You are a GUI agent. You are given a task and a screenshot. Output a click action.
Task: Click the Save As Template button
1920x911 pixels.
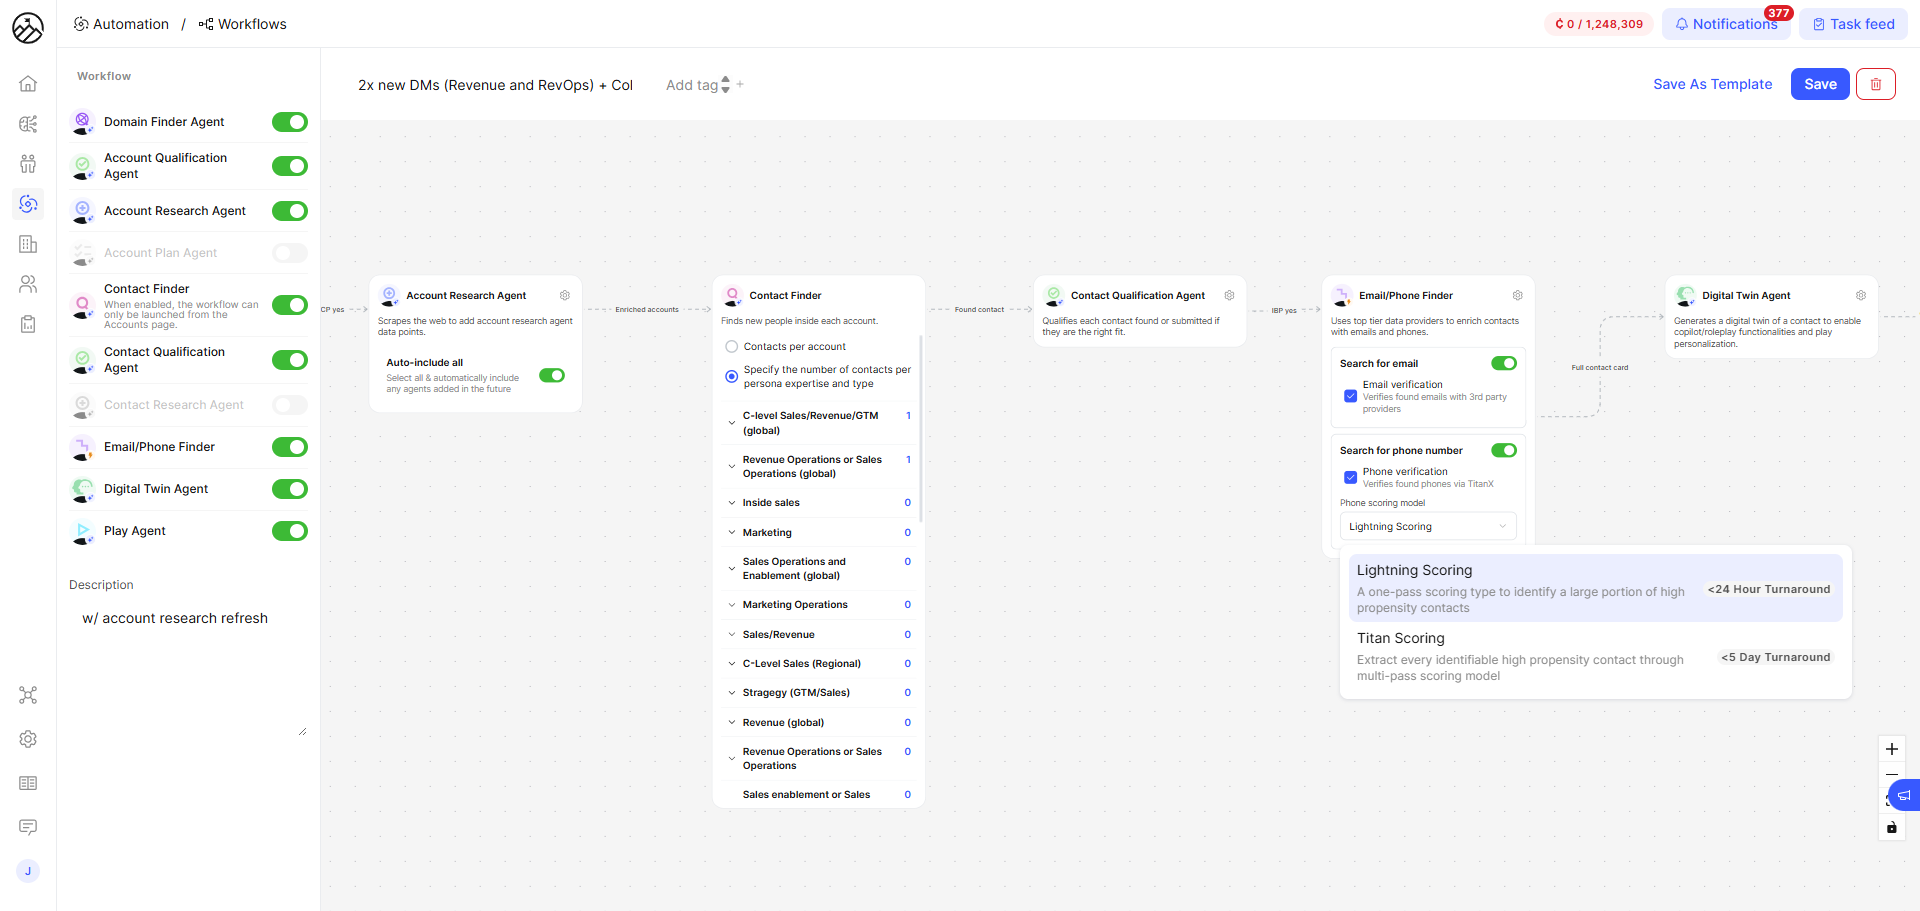[1712, 84]
